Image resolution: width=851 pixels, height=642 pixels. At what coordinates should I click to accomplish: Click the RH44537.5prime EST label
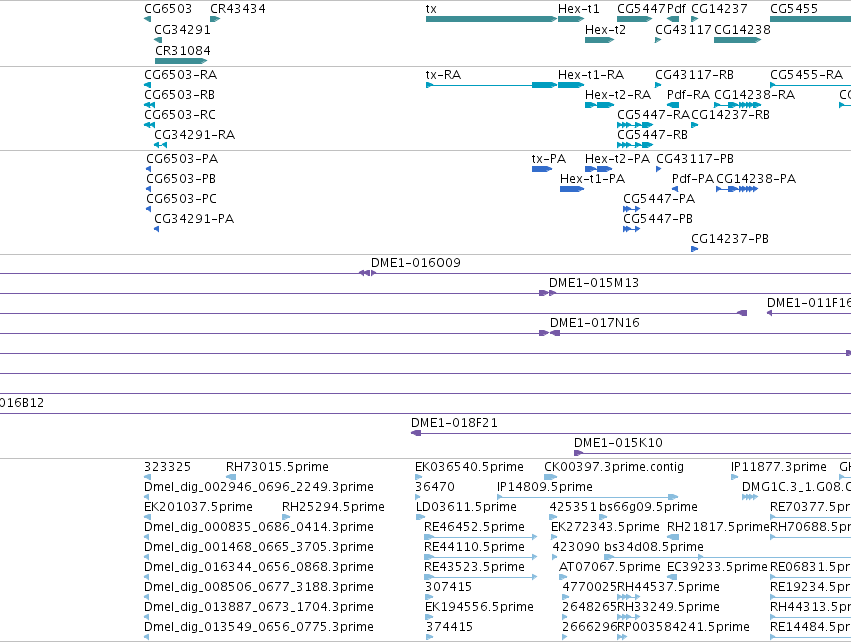point(669,587)
